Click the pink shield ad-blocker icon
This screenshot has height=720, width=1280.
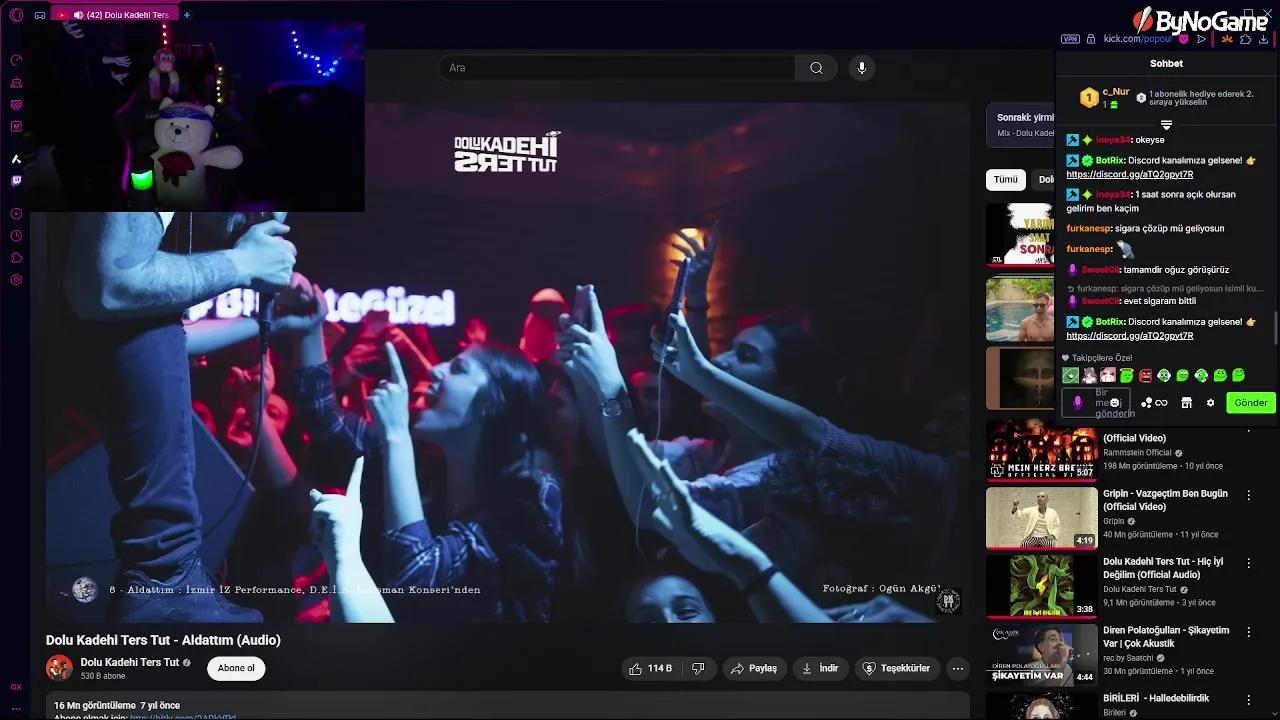click(1184, 39)
